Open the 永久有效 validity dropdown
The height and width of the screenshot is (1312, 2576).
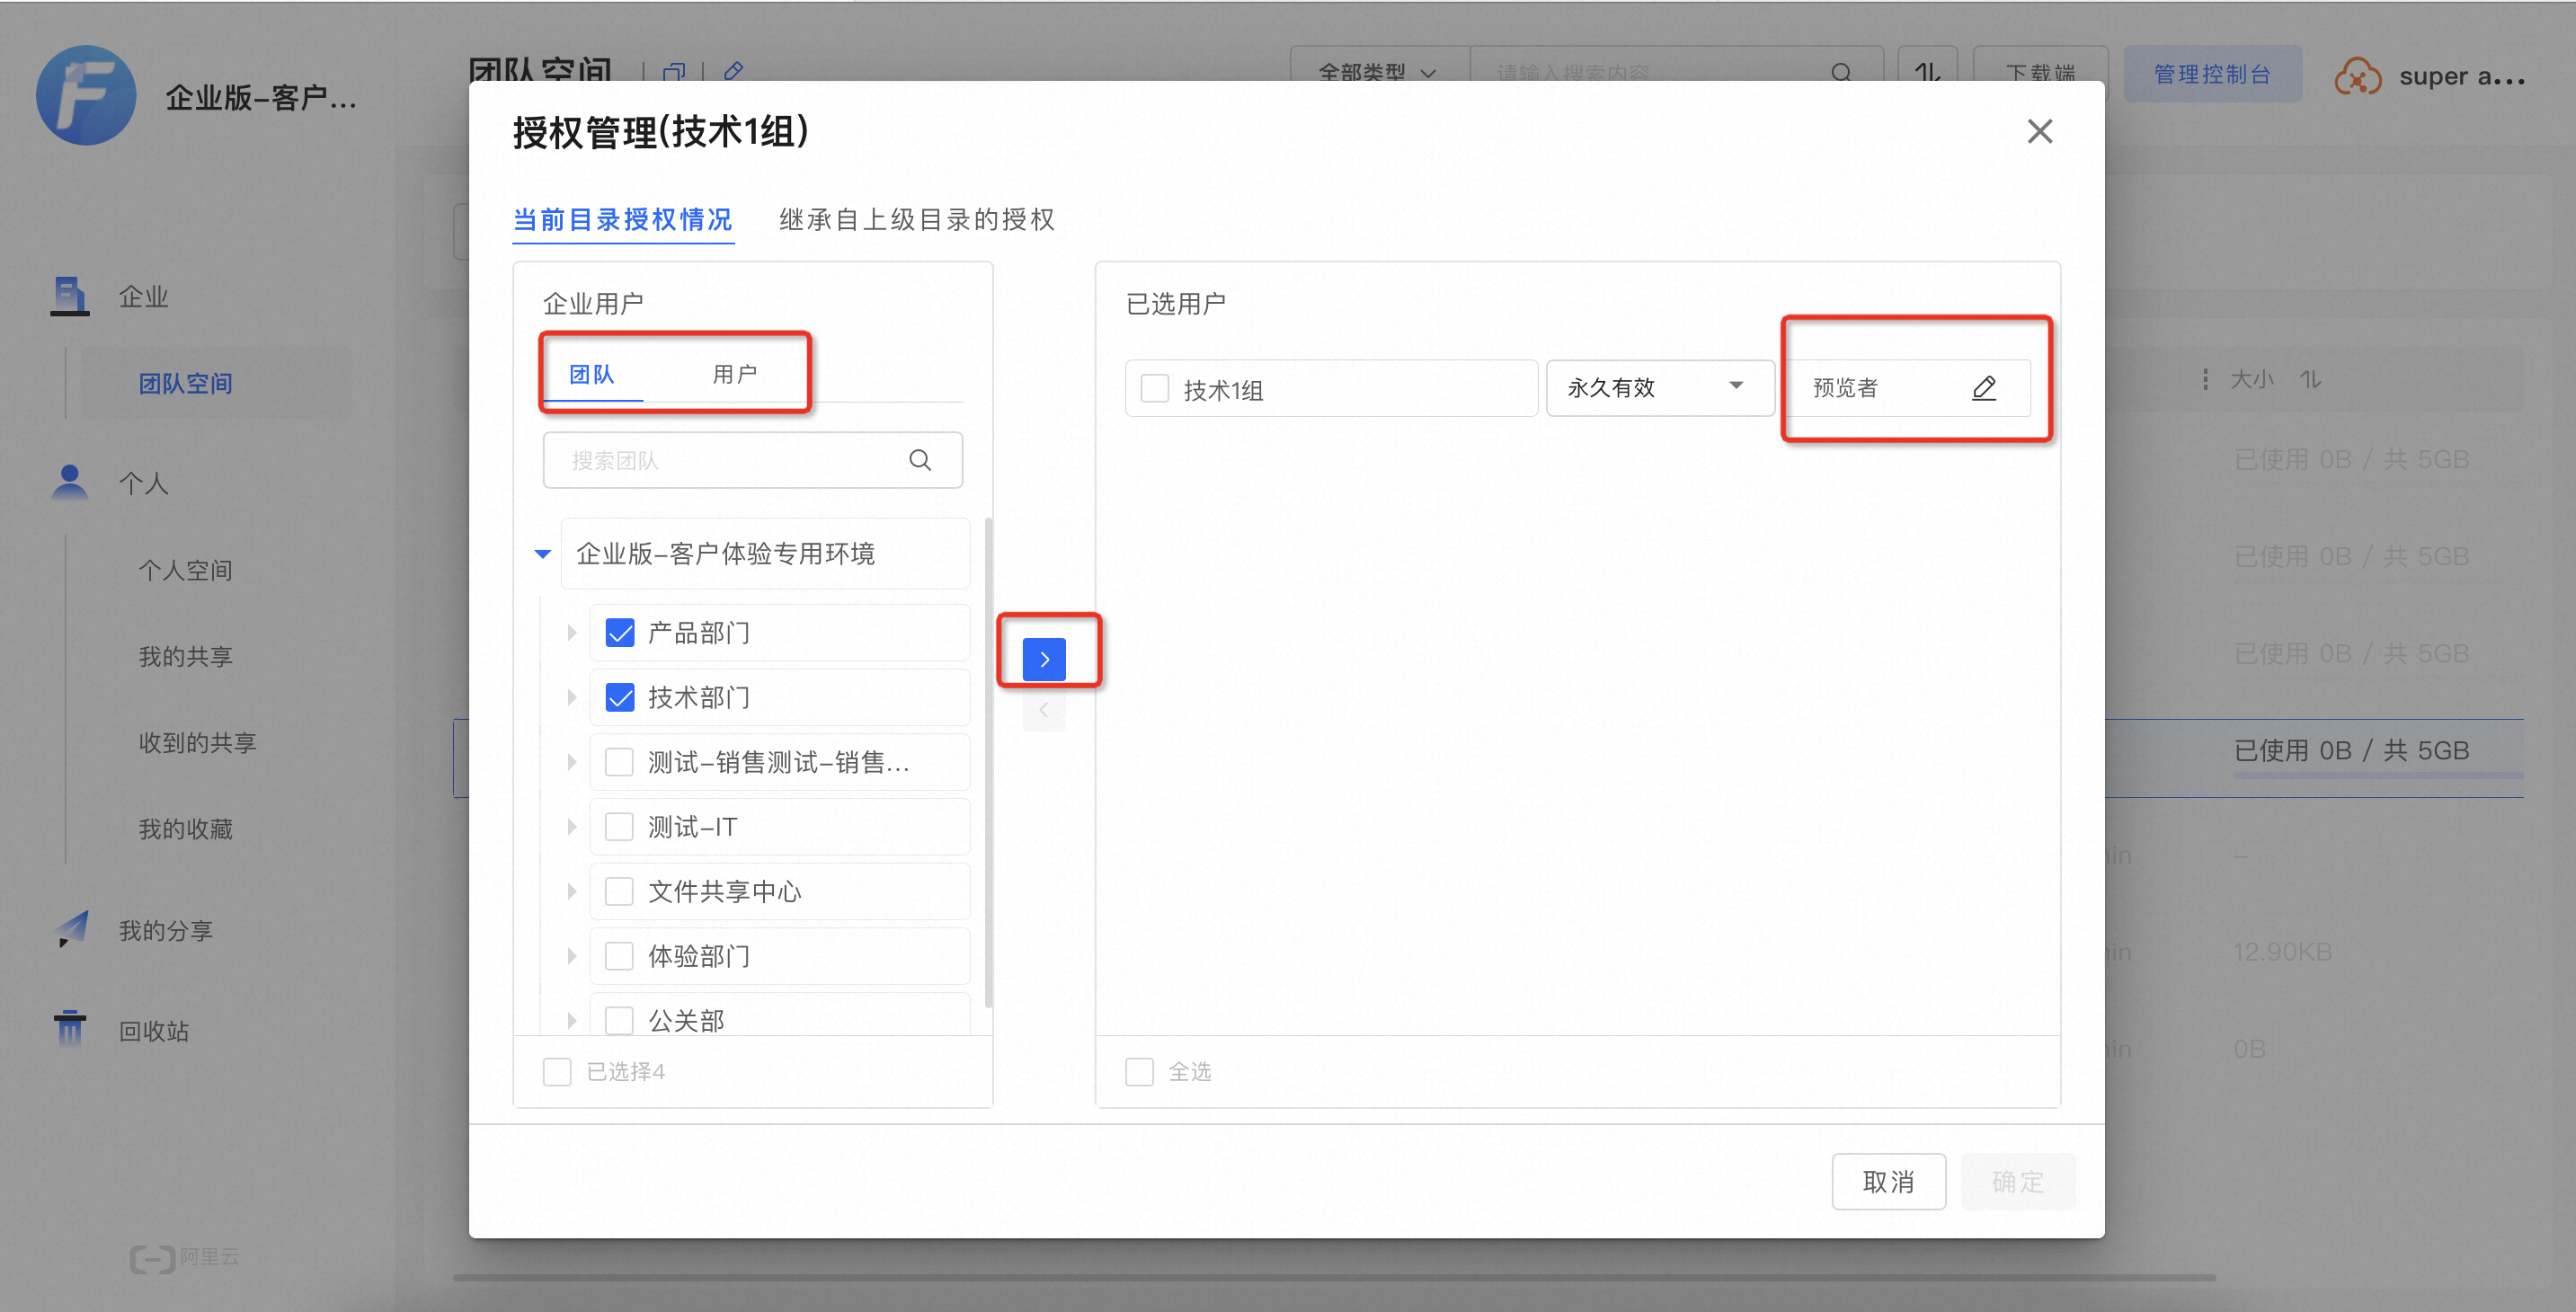(1658, 388)
